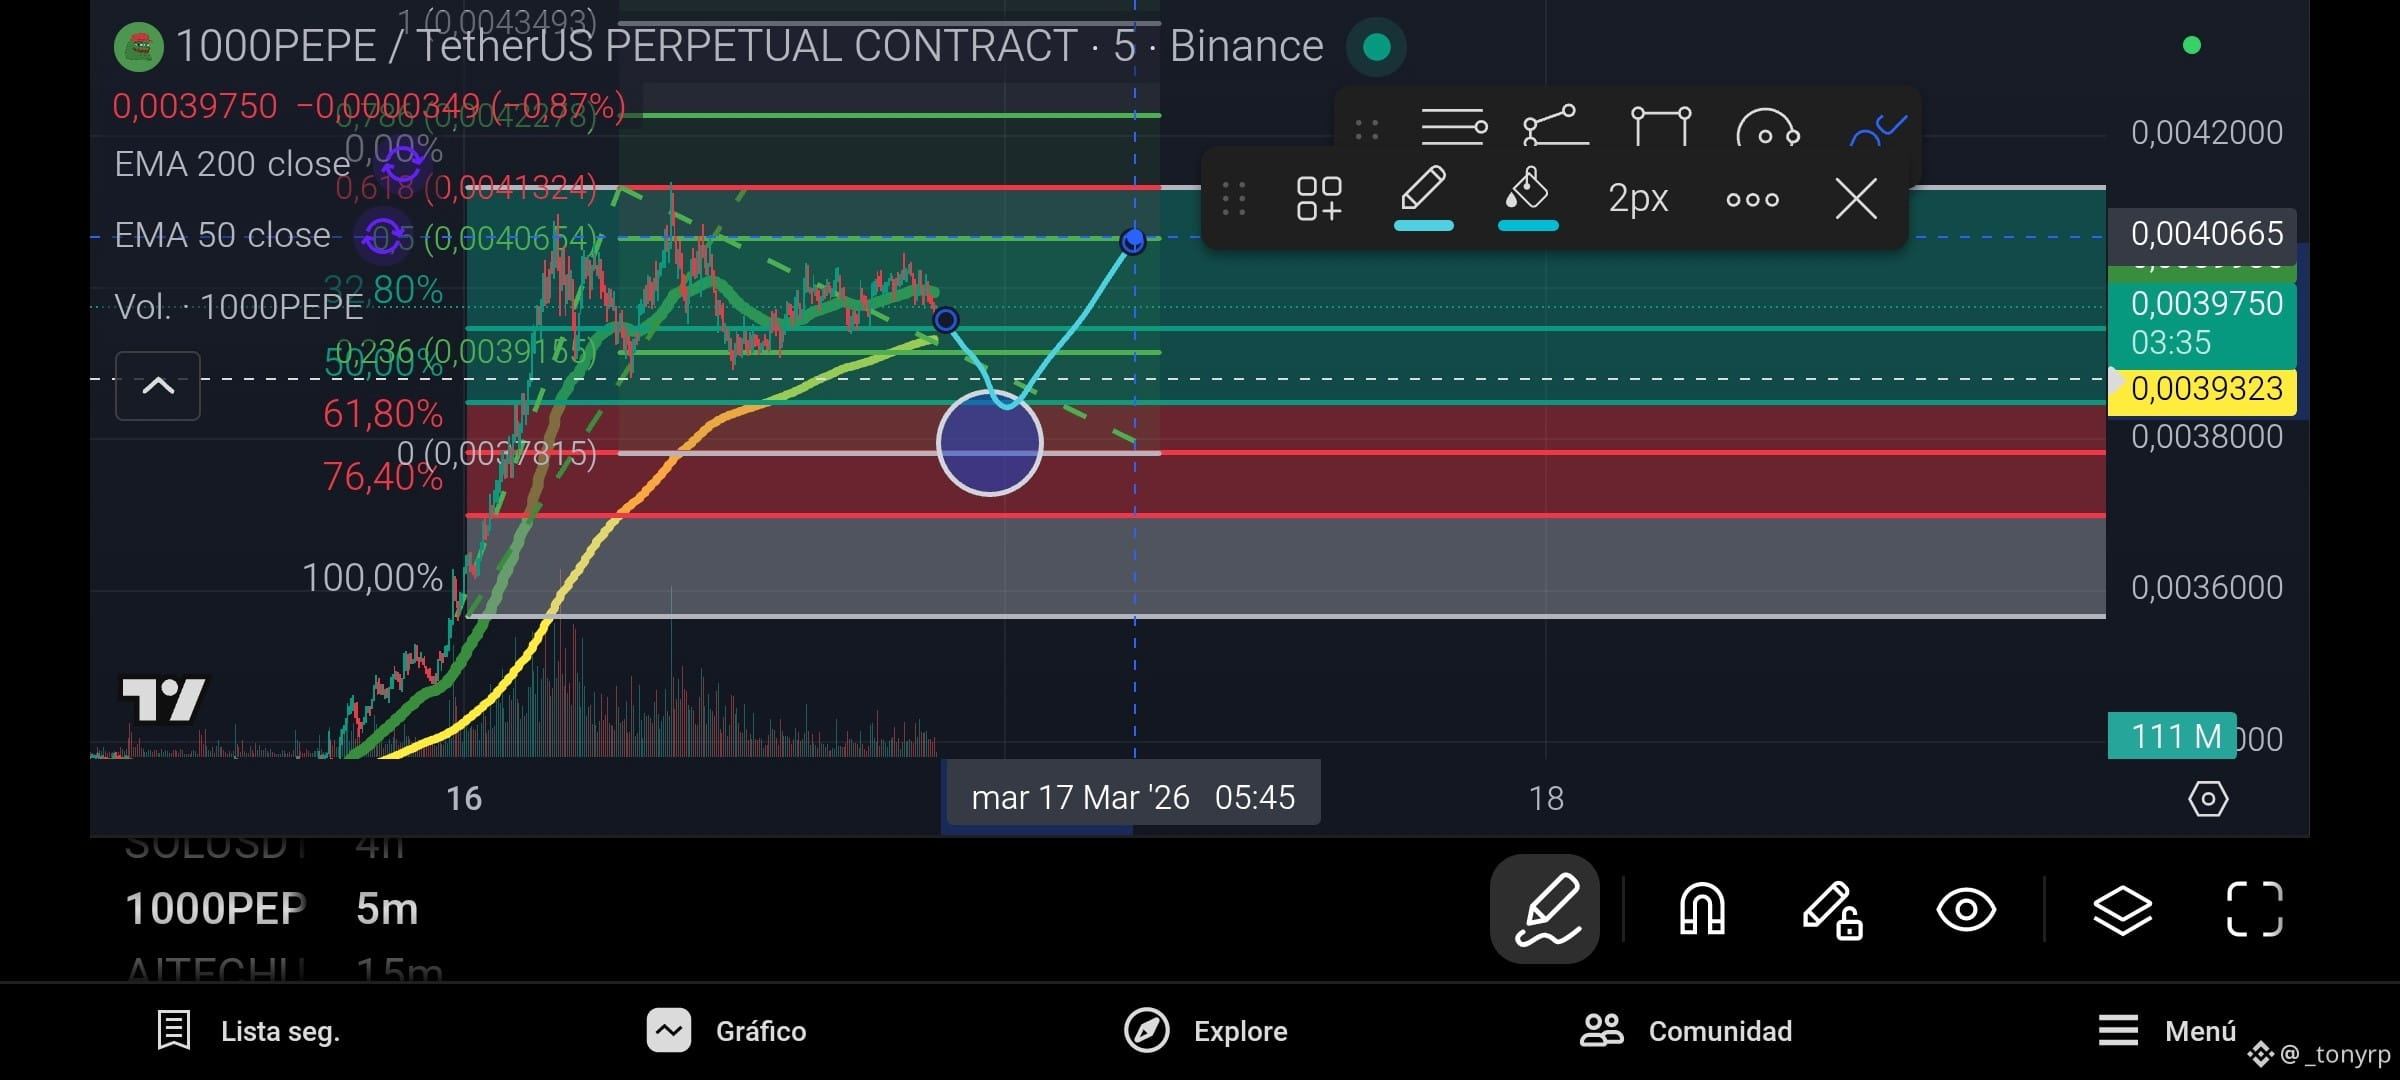Screen dimensions: 2400x1080
Task: Go to the Comunidad tab
Action: [1686, 1031]
